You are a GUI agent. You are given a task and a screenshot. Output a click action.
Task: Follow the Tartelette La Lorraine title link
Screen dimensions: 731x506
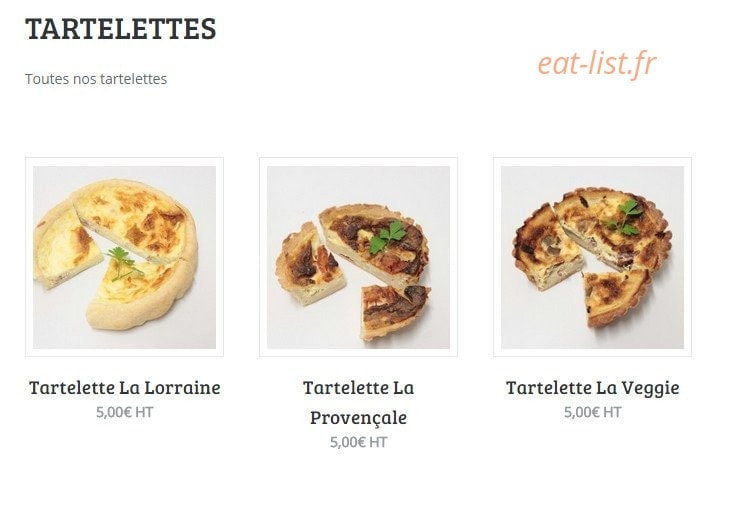[x=124, y=388]
